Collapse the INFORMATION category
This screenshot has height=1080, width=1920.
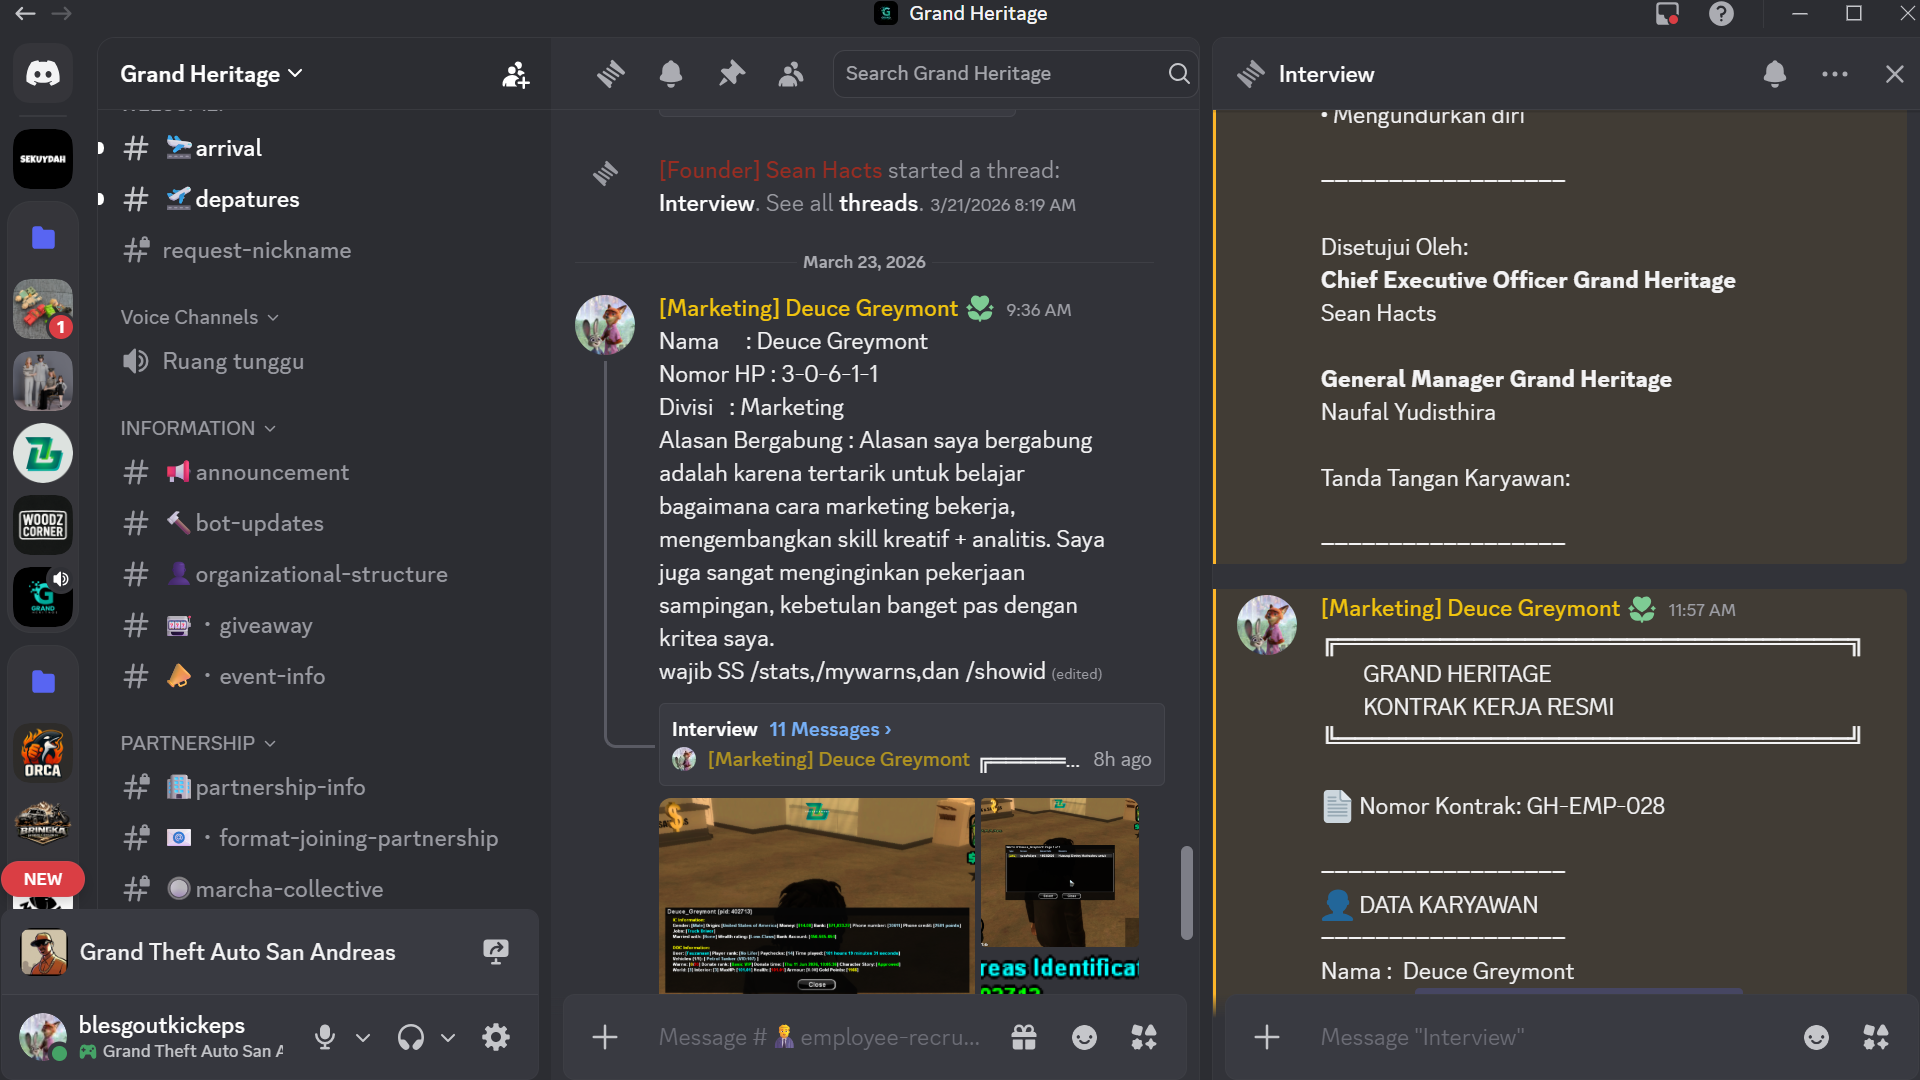(197, 428)
